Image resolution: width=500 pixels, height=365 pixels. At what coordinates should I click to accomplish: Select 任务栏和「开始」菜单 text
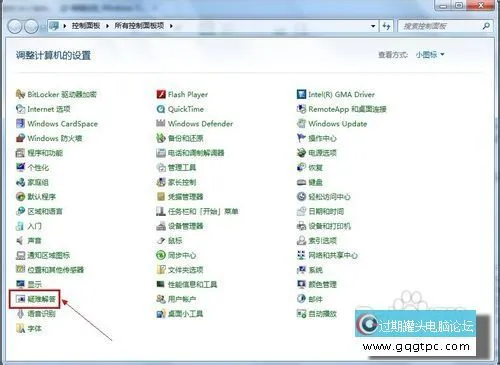point(203,211)
